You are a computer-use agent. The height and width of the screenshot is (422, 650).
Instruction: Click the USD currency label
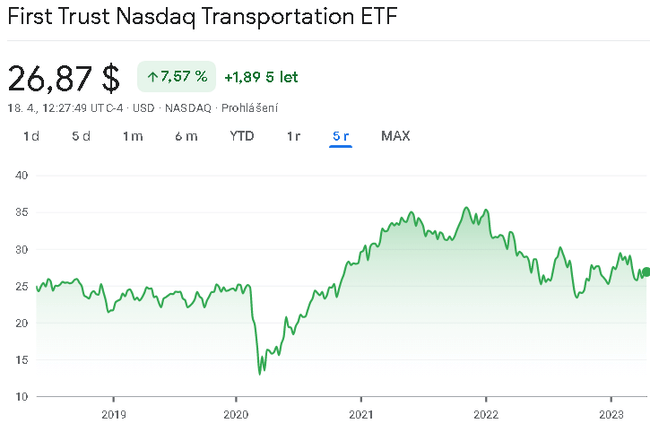144,108
